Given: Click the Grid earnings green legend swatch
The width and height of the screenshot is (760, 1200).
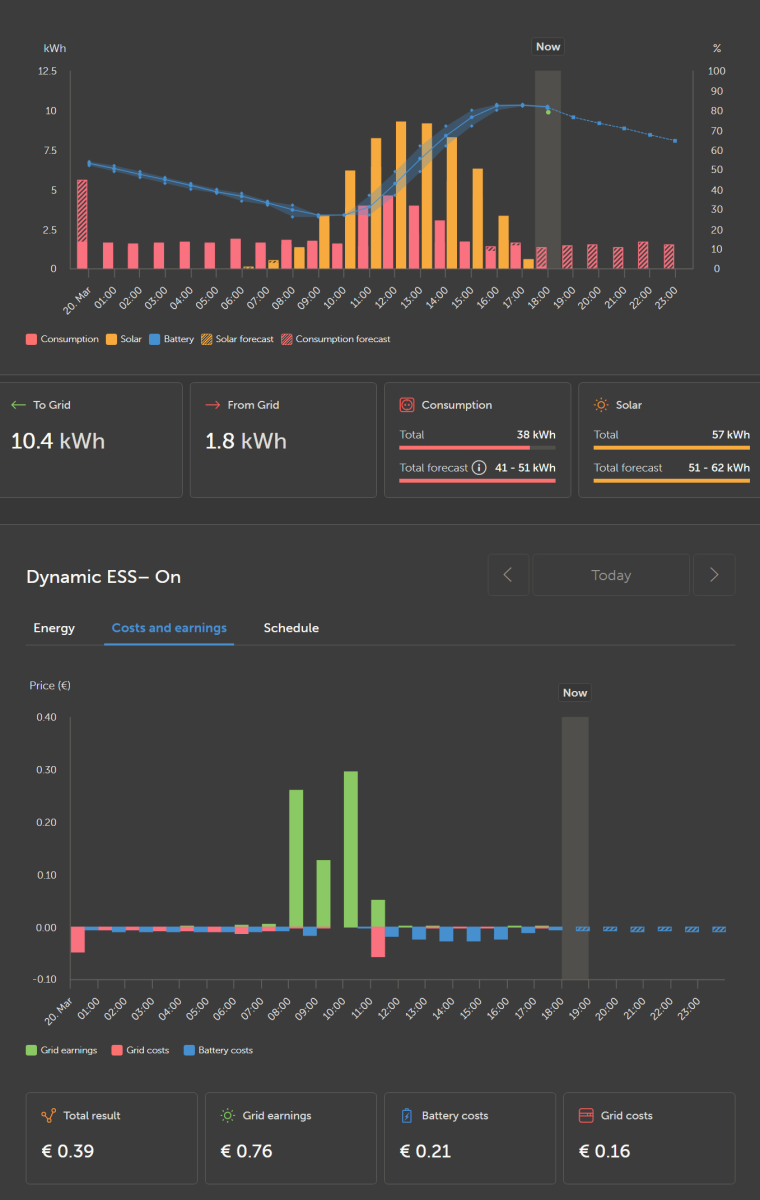Looking at the screenshot, I should point(31,1050).
